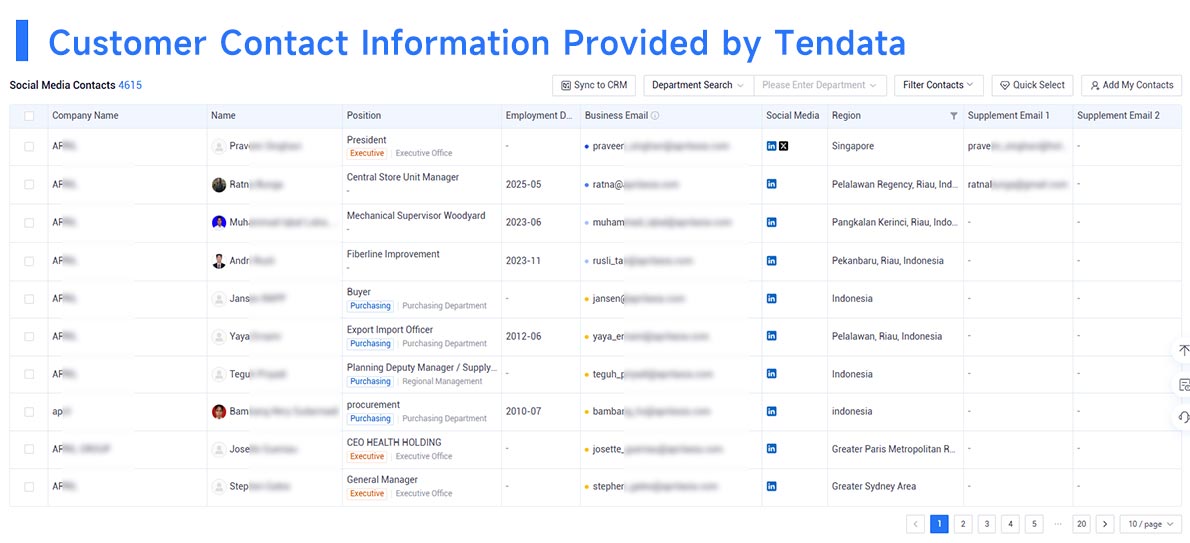This screenshot has height=543, width=1190.
Task: Click the Region column filter icon
Action: click(x=953, y=115)
